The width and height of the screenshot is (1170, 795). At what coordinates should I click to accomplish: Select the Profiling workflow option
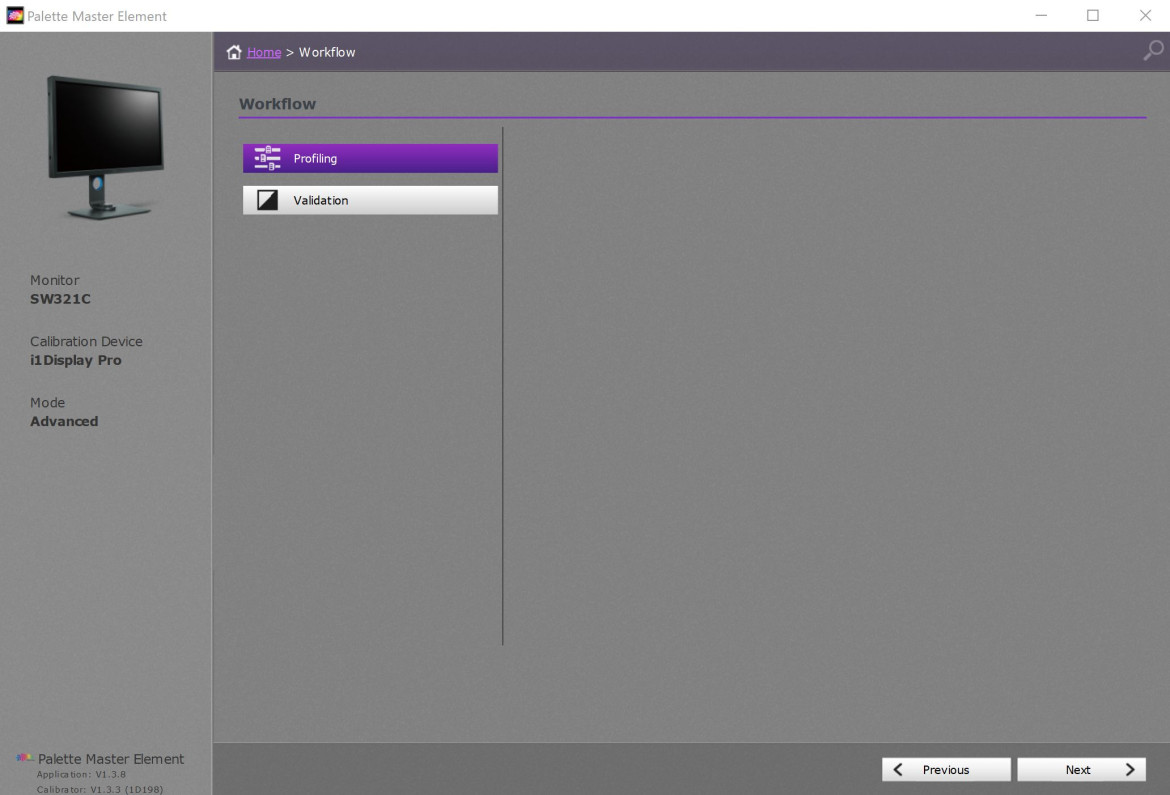[x=370, y=158]
